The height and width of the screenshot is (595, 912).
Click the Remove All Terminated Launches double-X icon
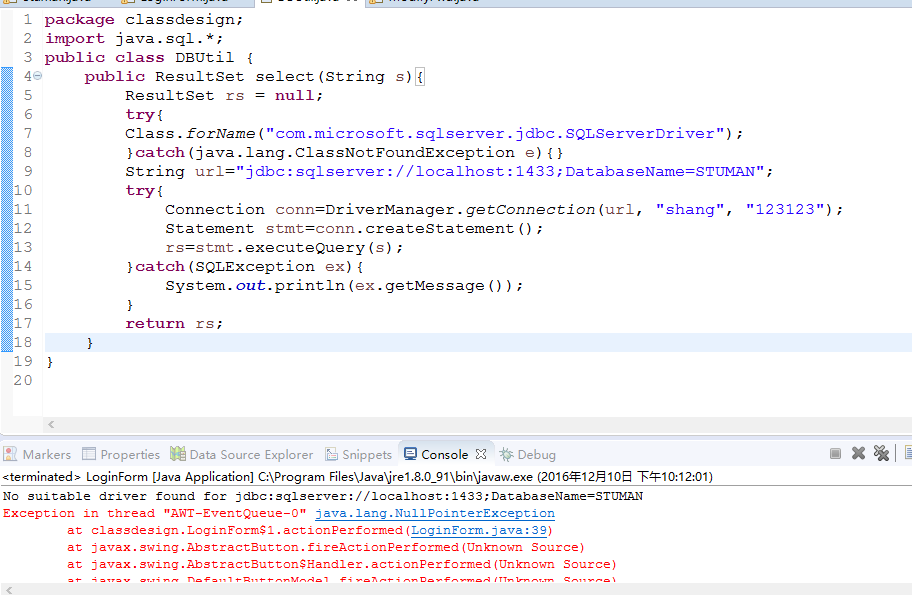pyautogui.click(x=881, y=453)
